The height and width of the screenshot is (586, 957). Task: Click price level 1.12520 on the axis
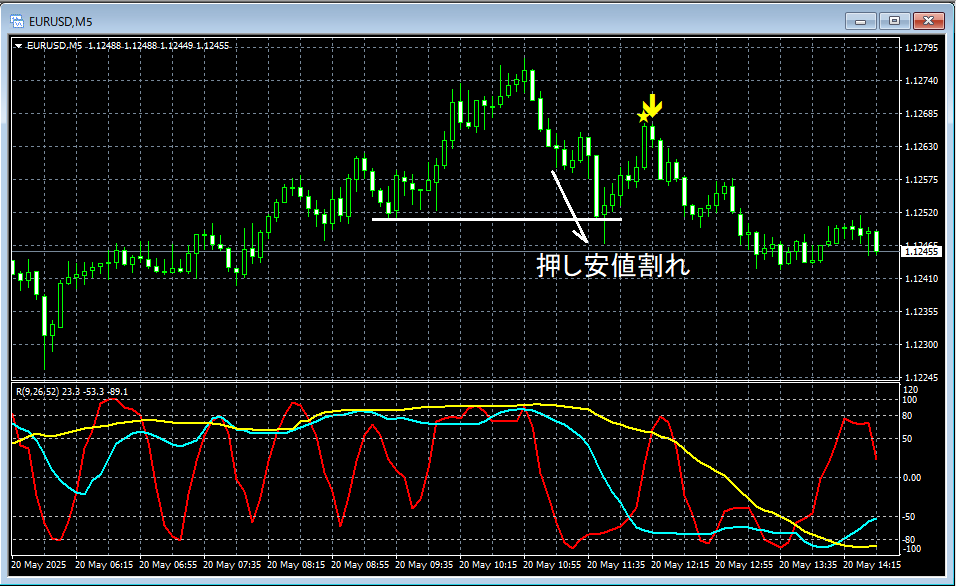(x=921, y=212)
